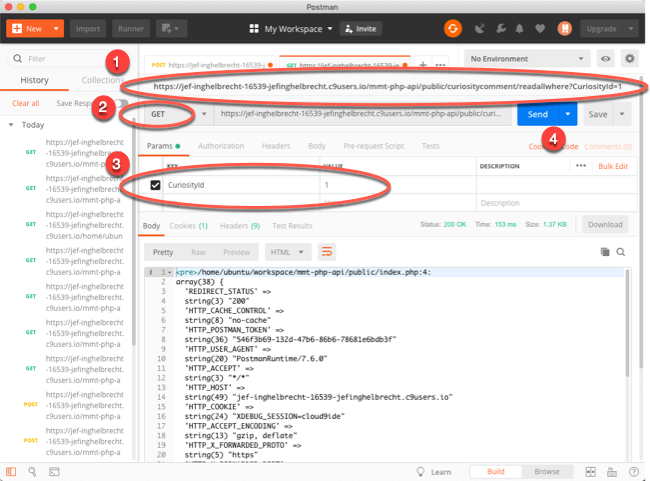Open the satellite capture requests icon

(x=480, y=29)
